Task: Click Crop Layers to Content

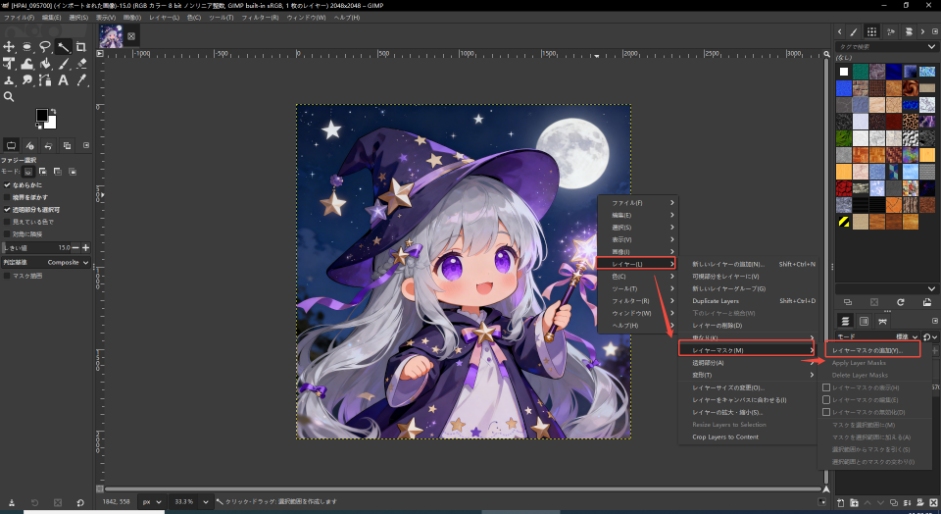Action: 725,437
